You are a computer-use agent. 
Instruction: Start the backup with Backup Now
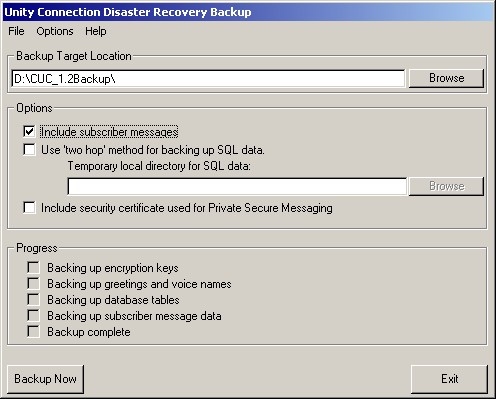(45, 379)
